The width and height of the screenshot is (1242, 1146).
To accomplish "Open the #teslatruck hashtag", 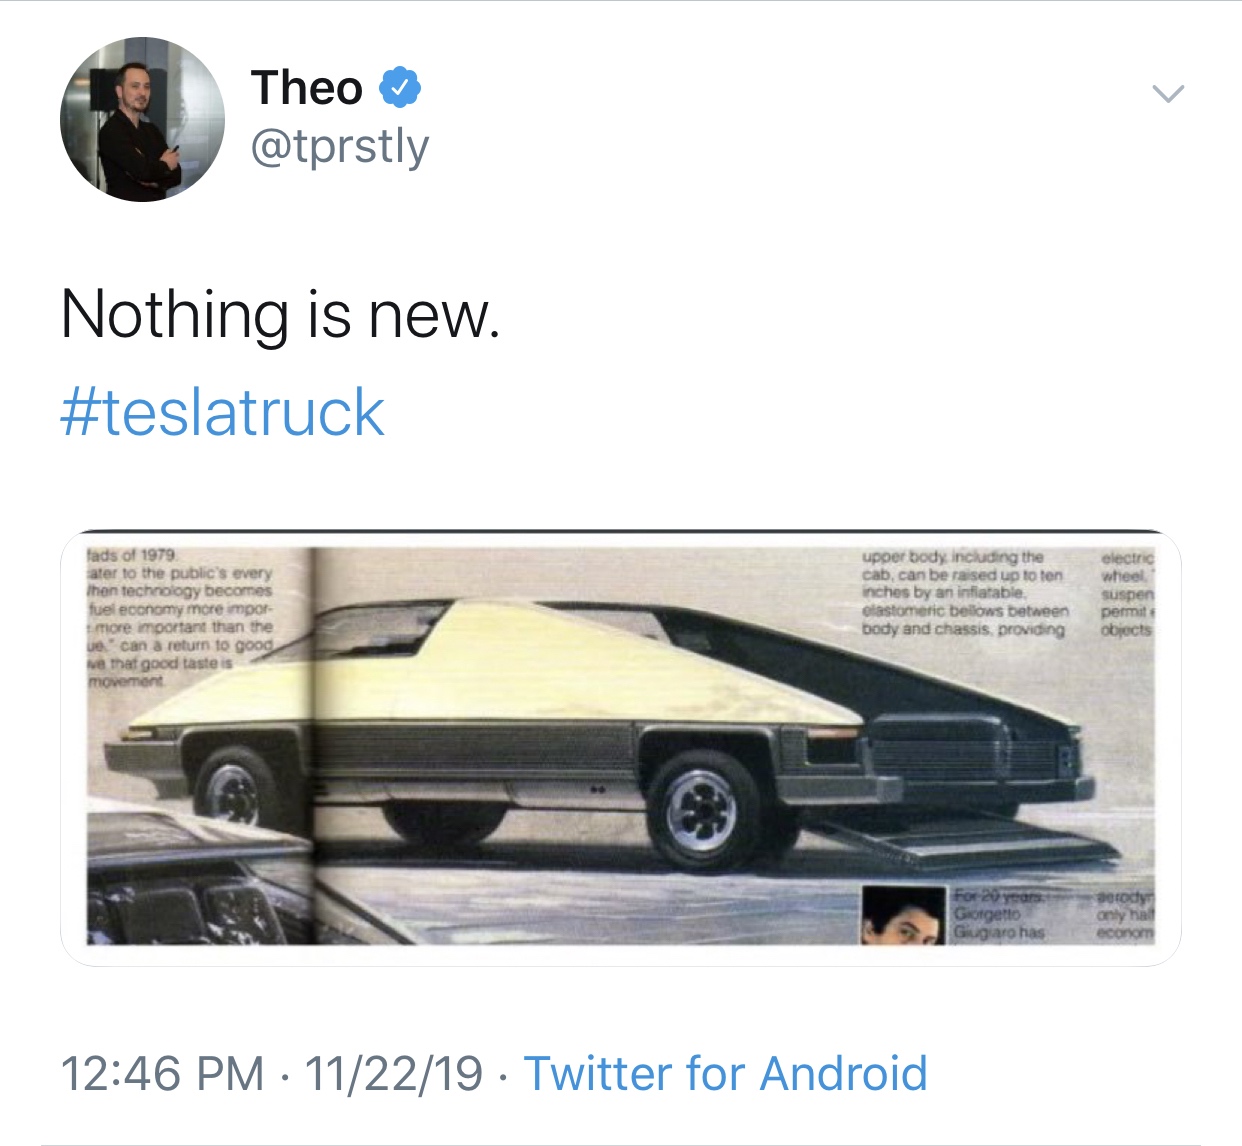I will tap(222, 412).
